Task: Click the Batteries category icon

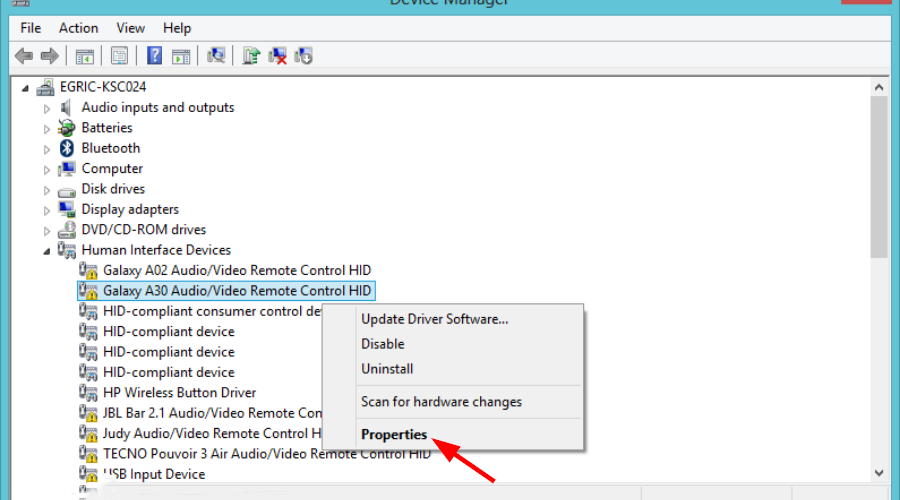Action: pyautogui.click(x=67, y=127)
